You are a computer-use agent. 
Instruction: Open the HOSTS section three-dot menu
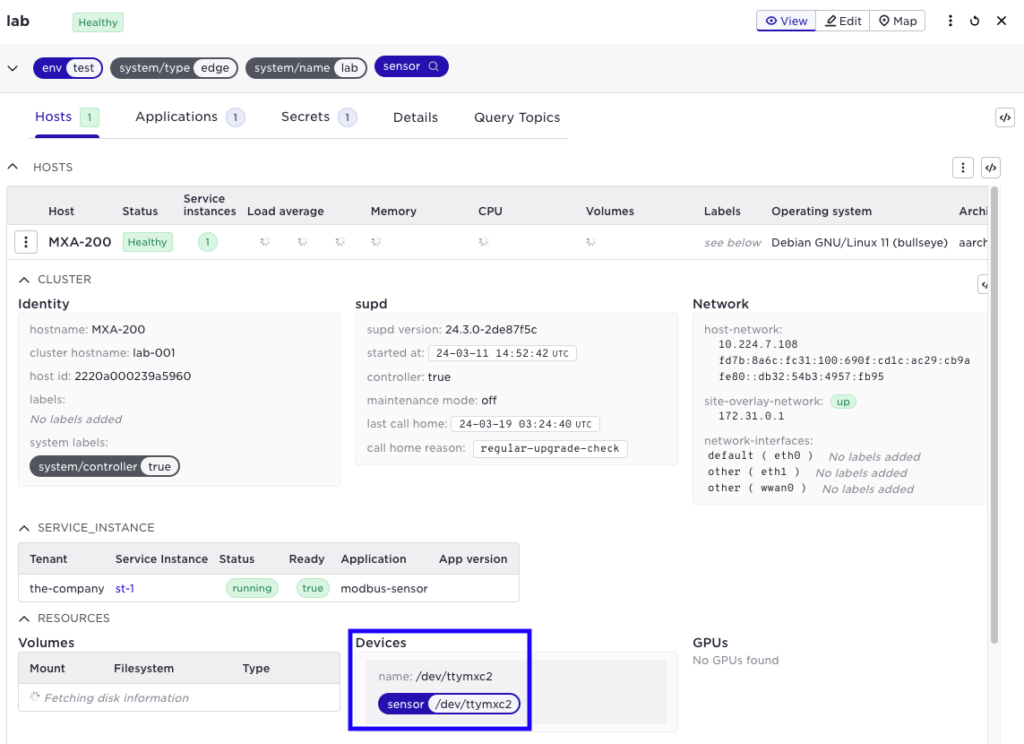point(963,167)
